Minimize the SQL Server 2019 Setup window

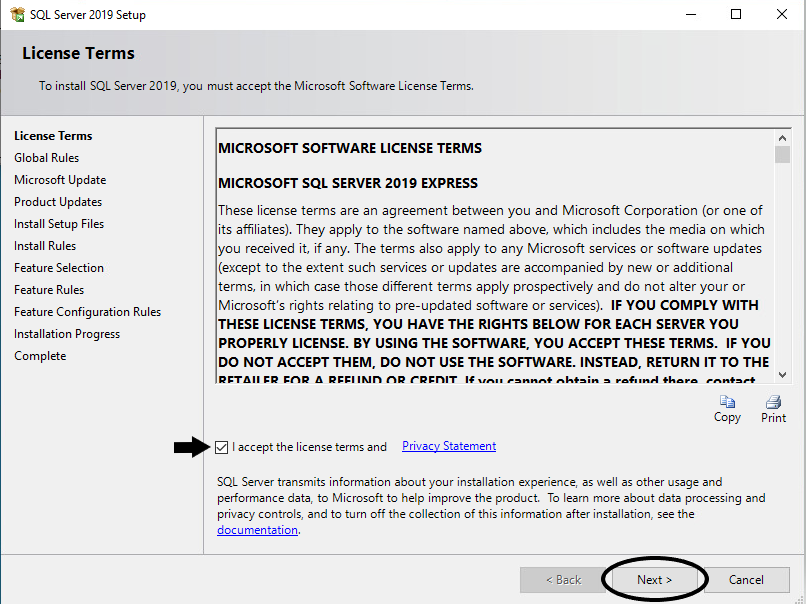[691, 14]
